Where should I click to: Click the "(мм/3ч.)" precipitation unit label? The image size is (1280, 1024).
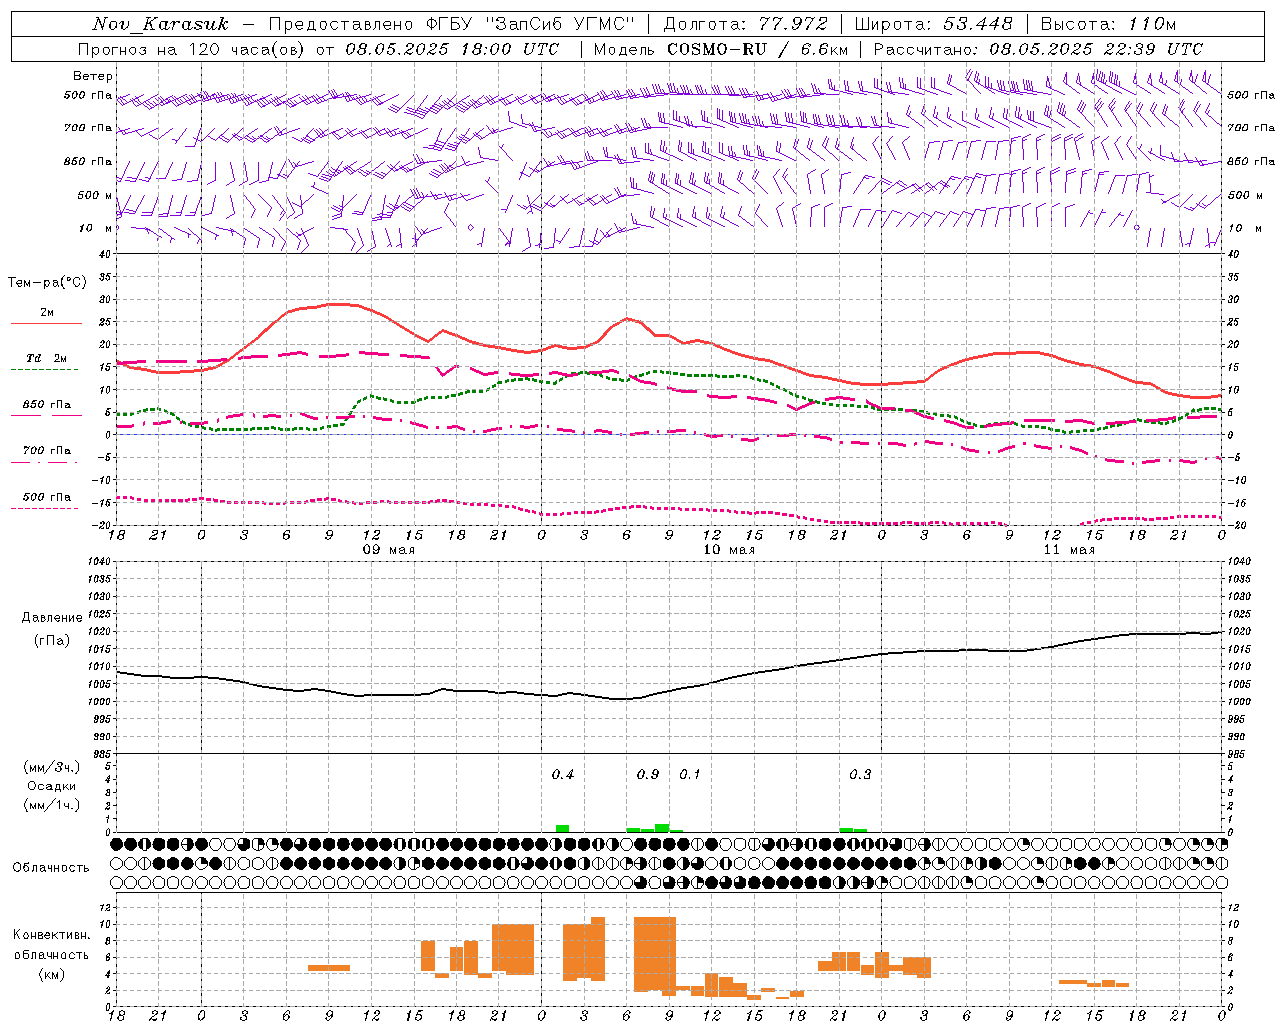coord(52,767)
